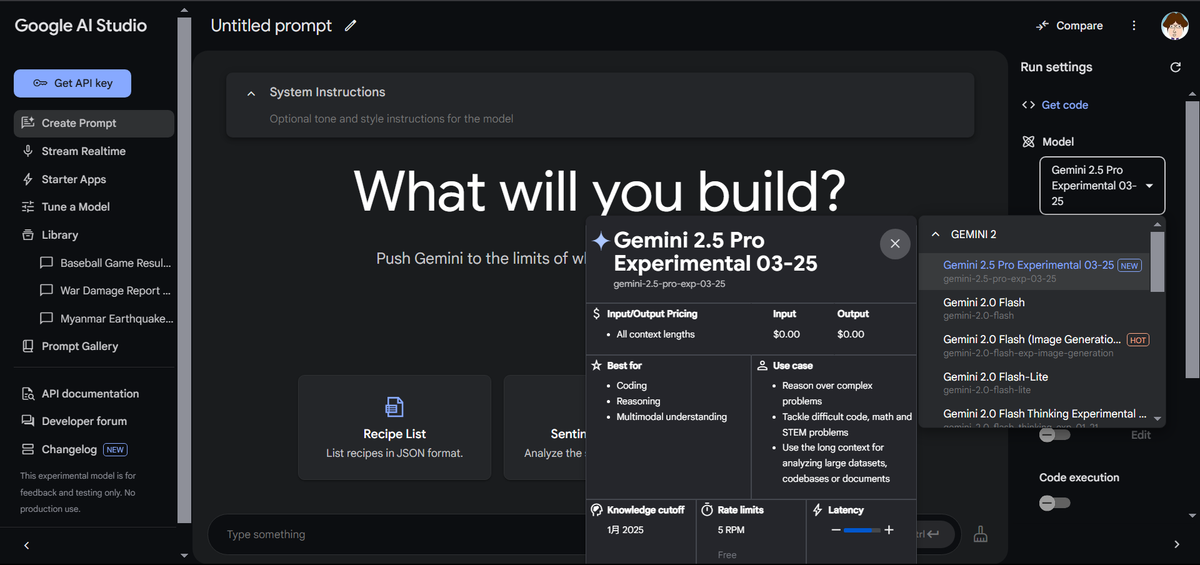Image resolution: width=1200 pixels, height=565 pixels.
Task: Click the pencil icon to rename Untitled prompt
Action: pyautogui.click(x=350, y=26)
